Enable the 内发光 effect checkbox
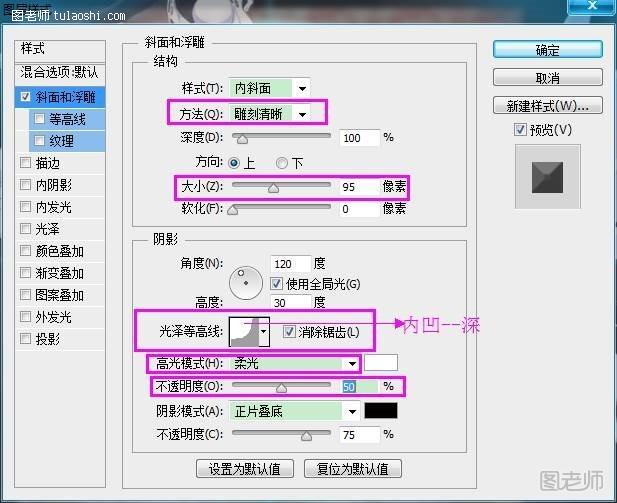The width and height of the screenshot is (617, 503). click(26, 206)
